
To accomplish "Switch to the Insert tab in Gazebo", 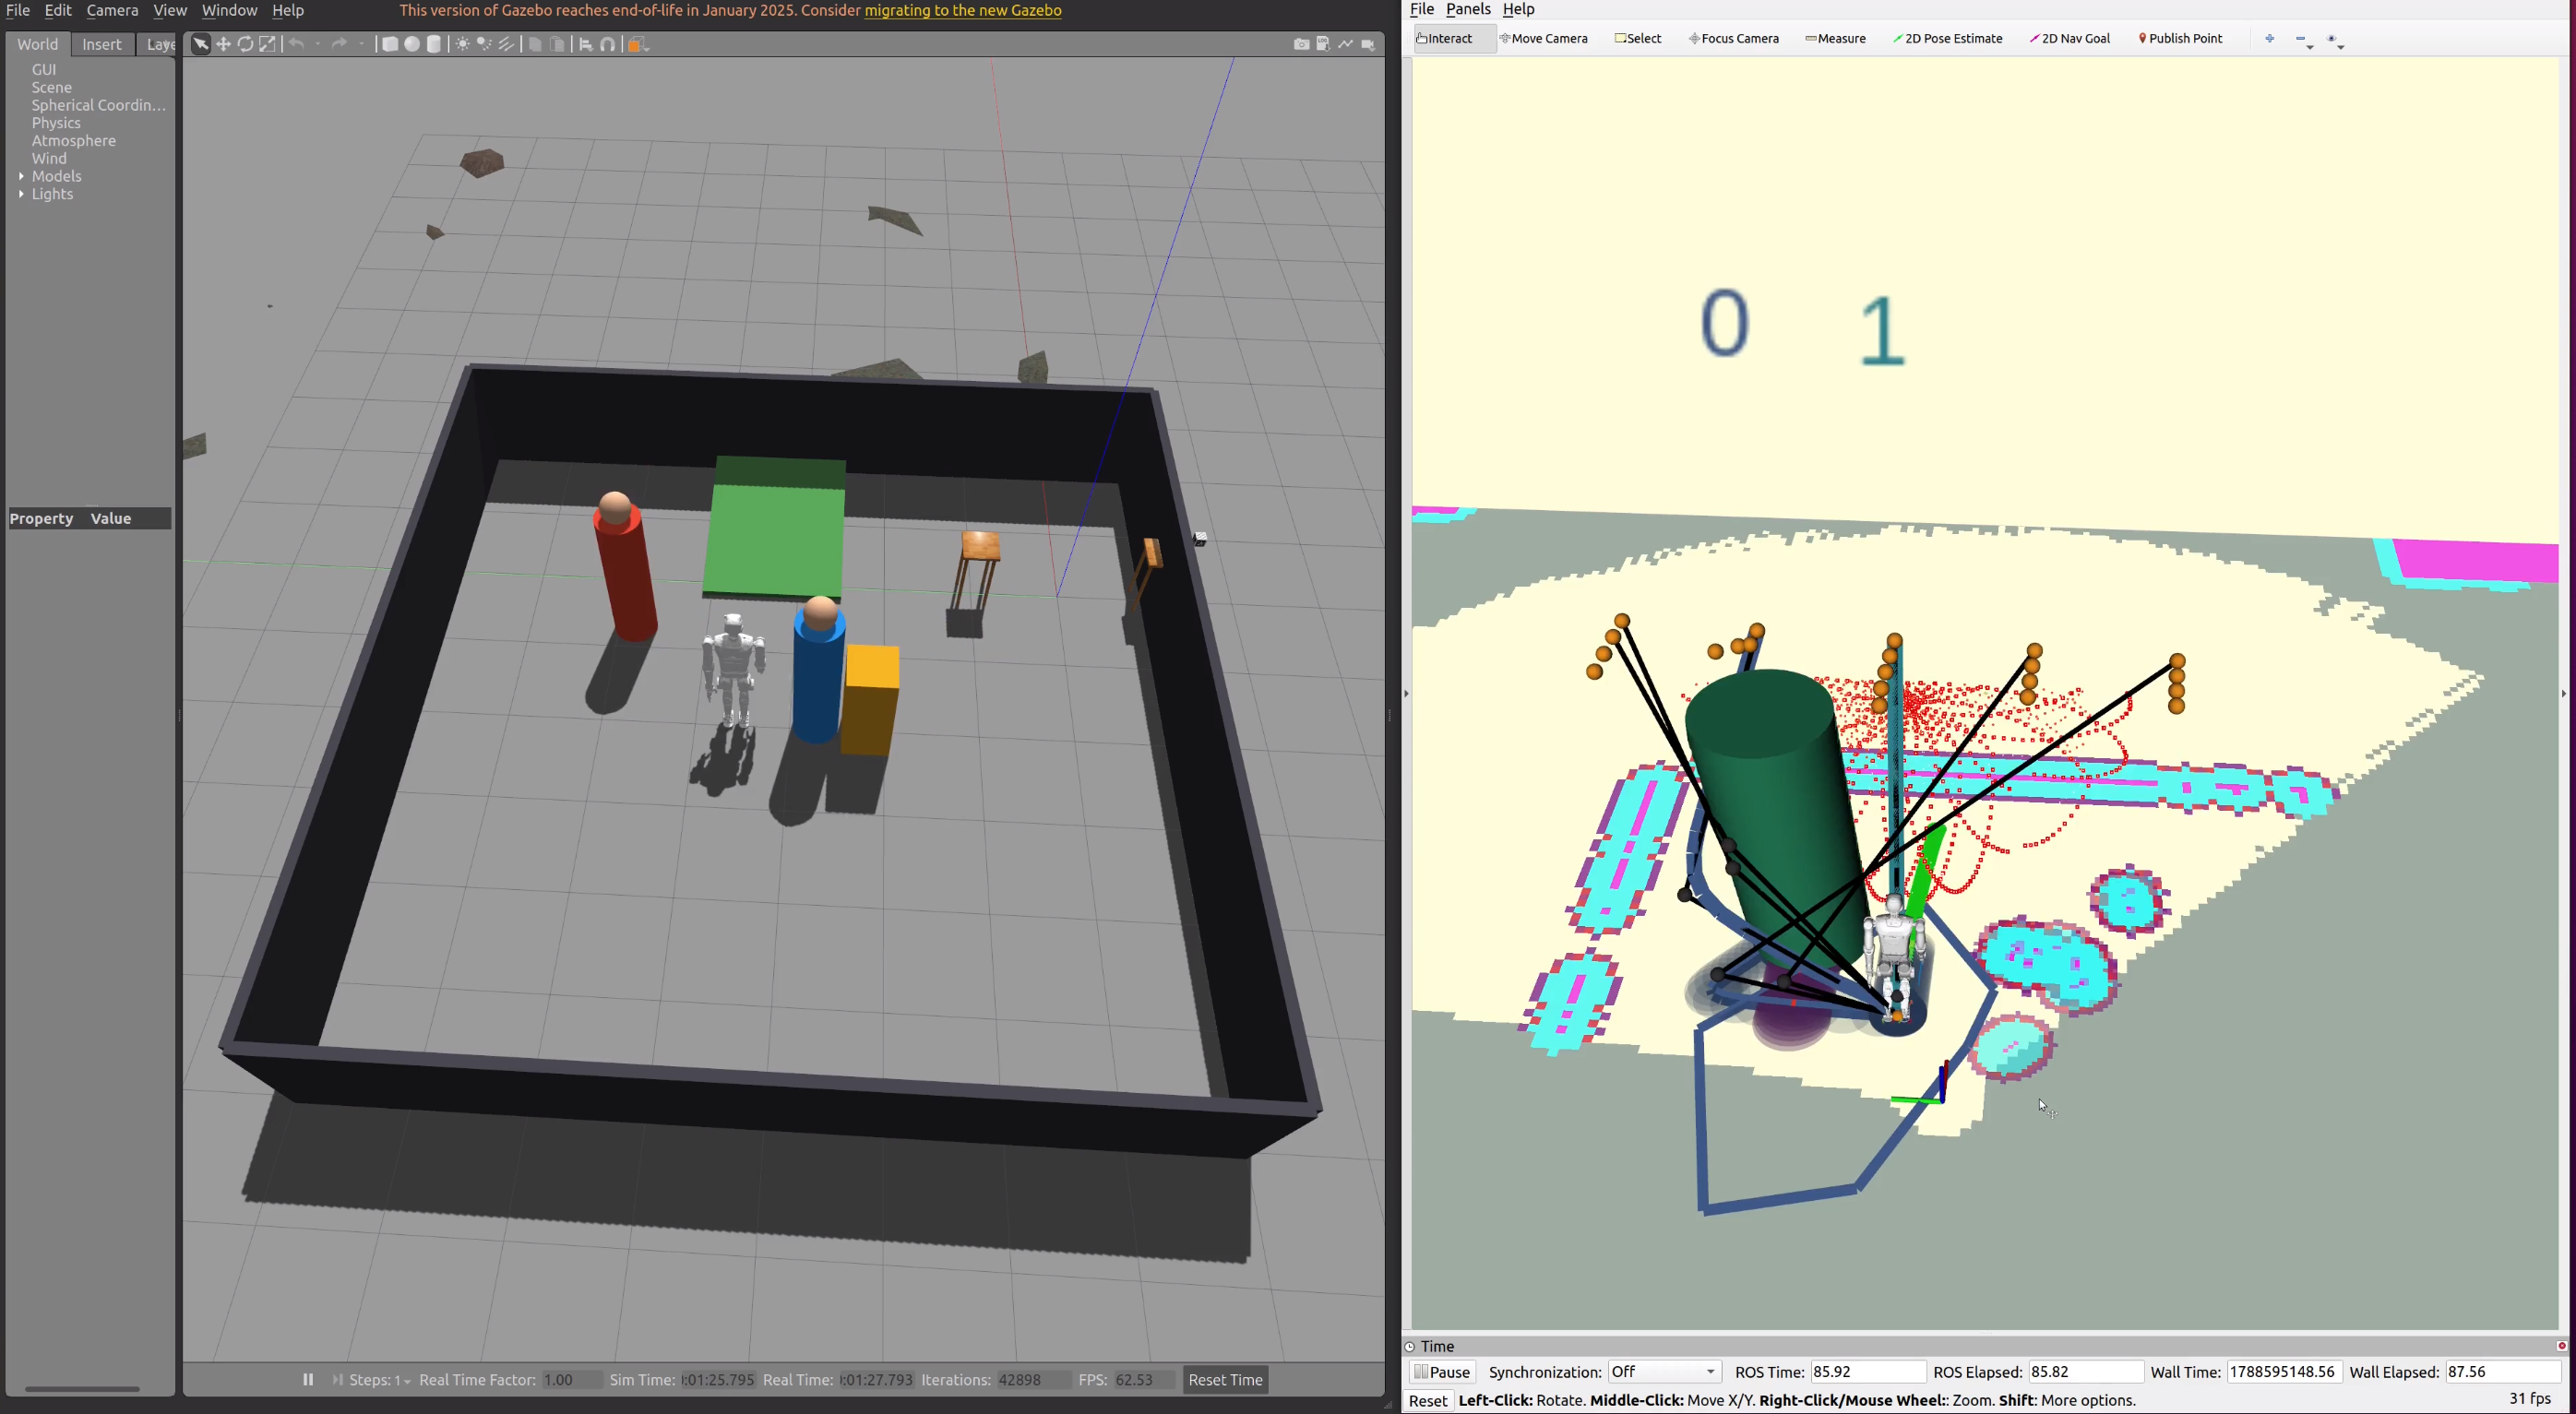I will 102,44.
